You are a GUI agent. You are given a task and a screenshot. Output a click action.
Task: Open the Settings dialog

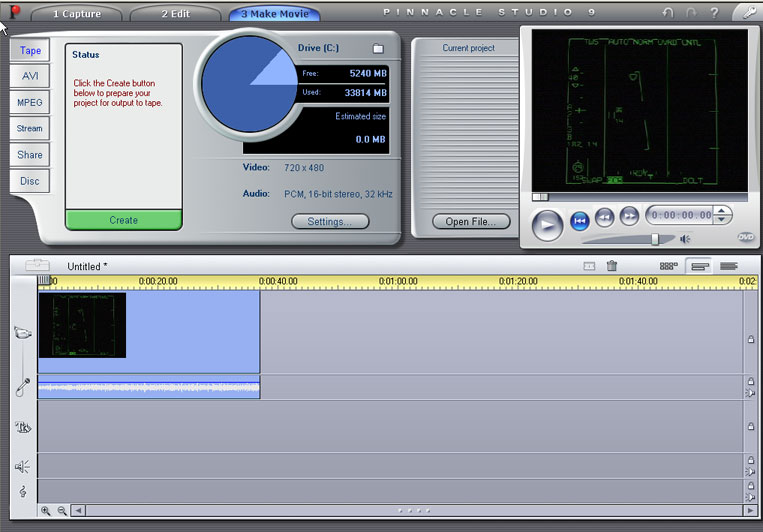pyautogui.click(x=330, y=222)
